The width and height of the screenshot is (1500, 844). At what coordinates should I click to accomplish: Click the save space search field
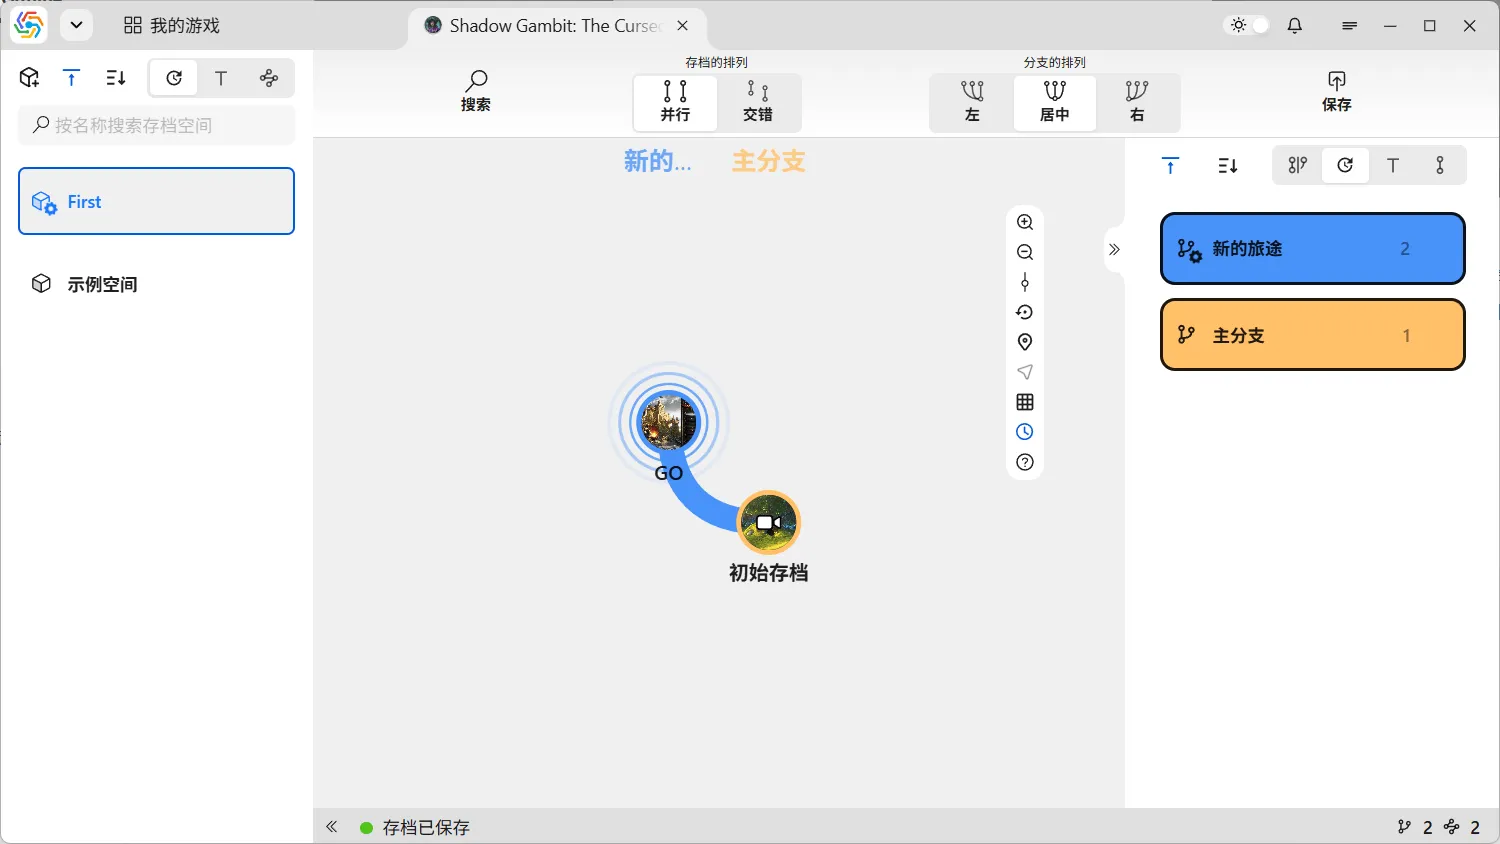(157, 125)
